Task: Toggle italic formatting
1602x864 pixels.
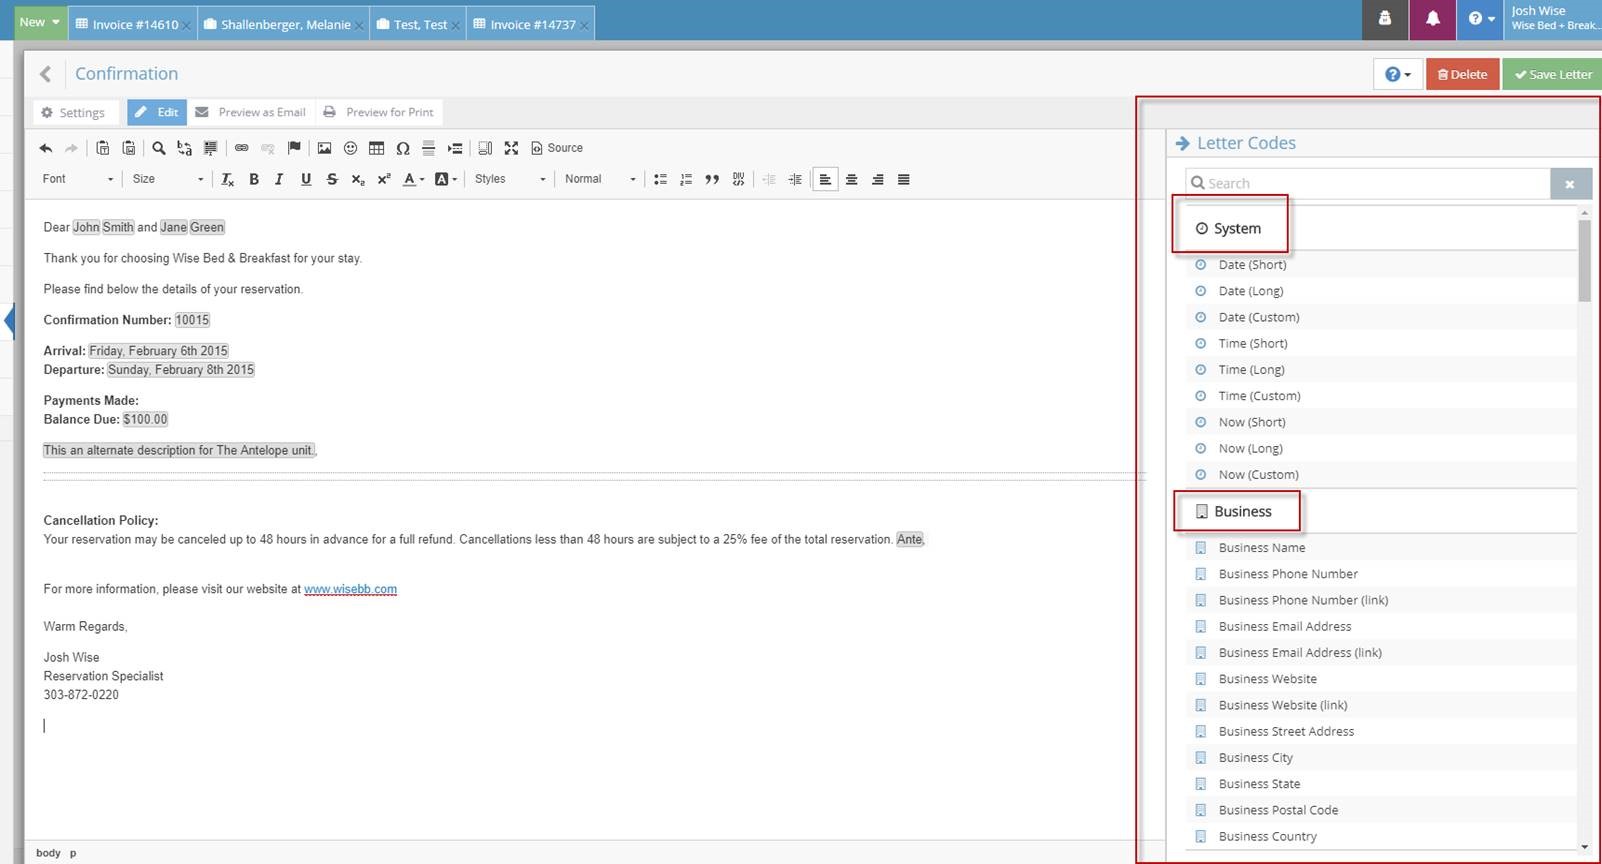Action: pos(279,179)
